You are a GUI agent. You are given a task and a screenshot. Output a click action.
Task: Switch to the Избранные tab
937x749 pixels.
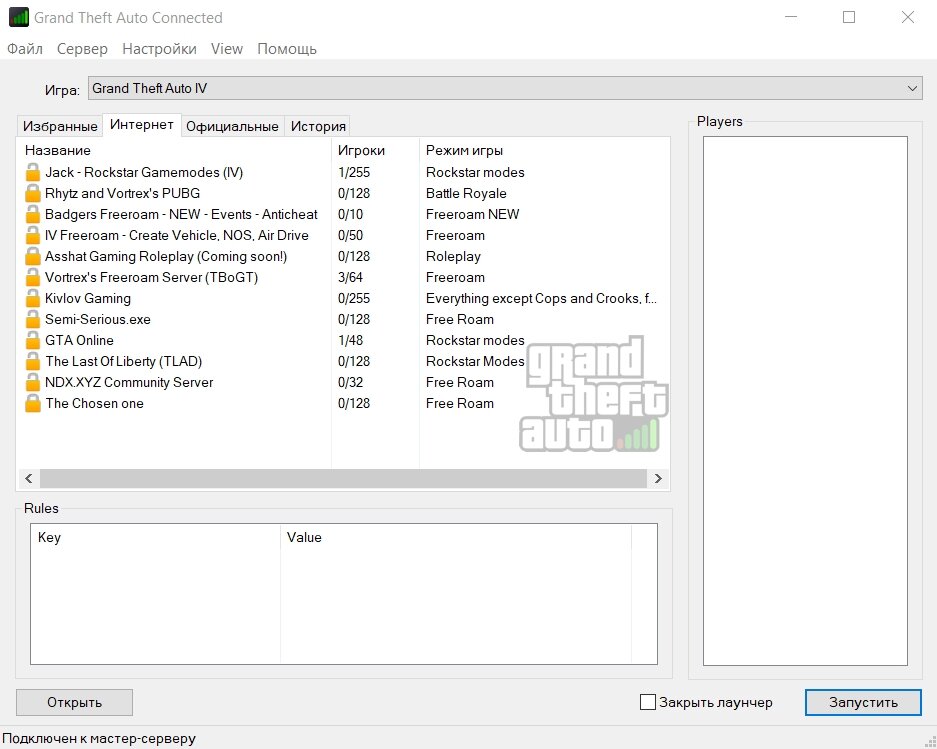(x=60, y=126)
